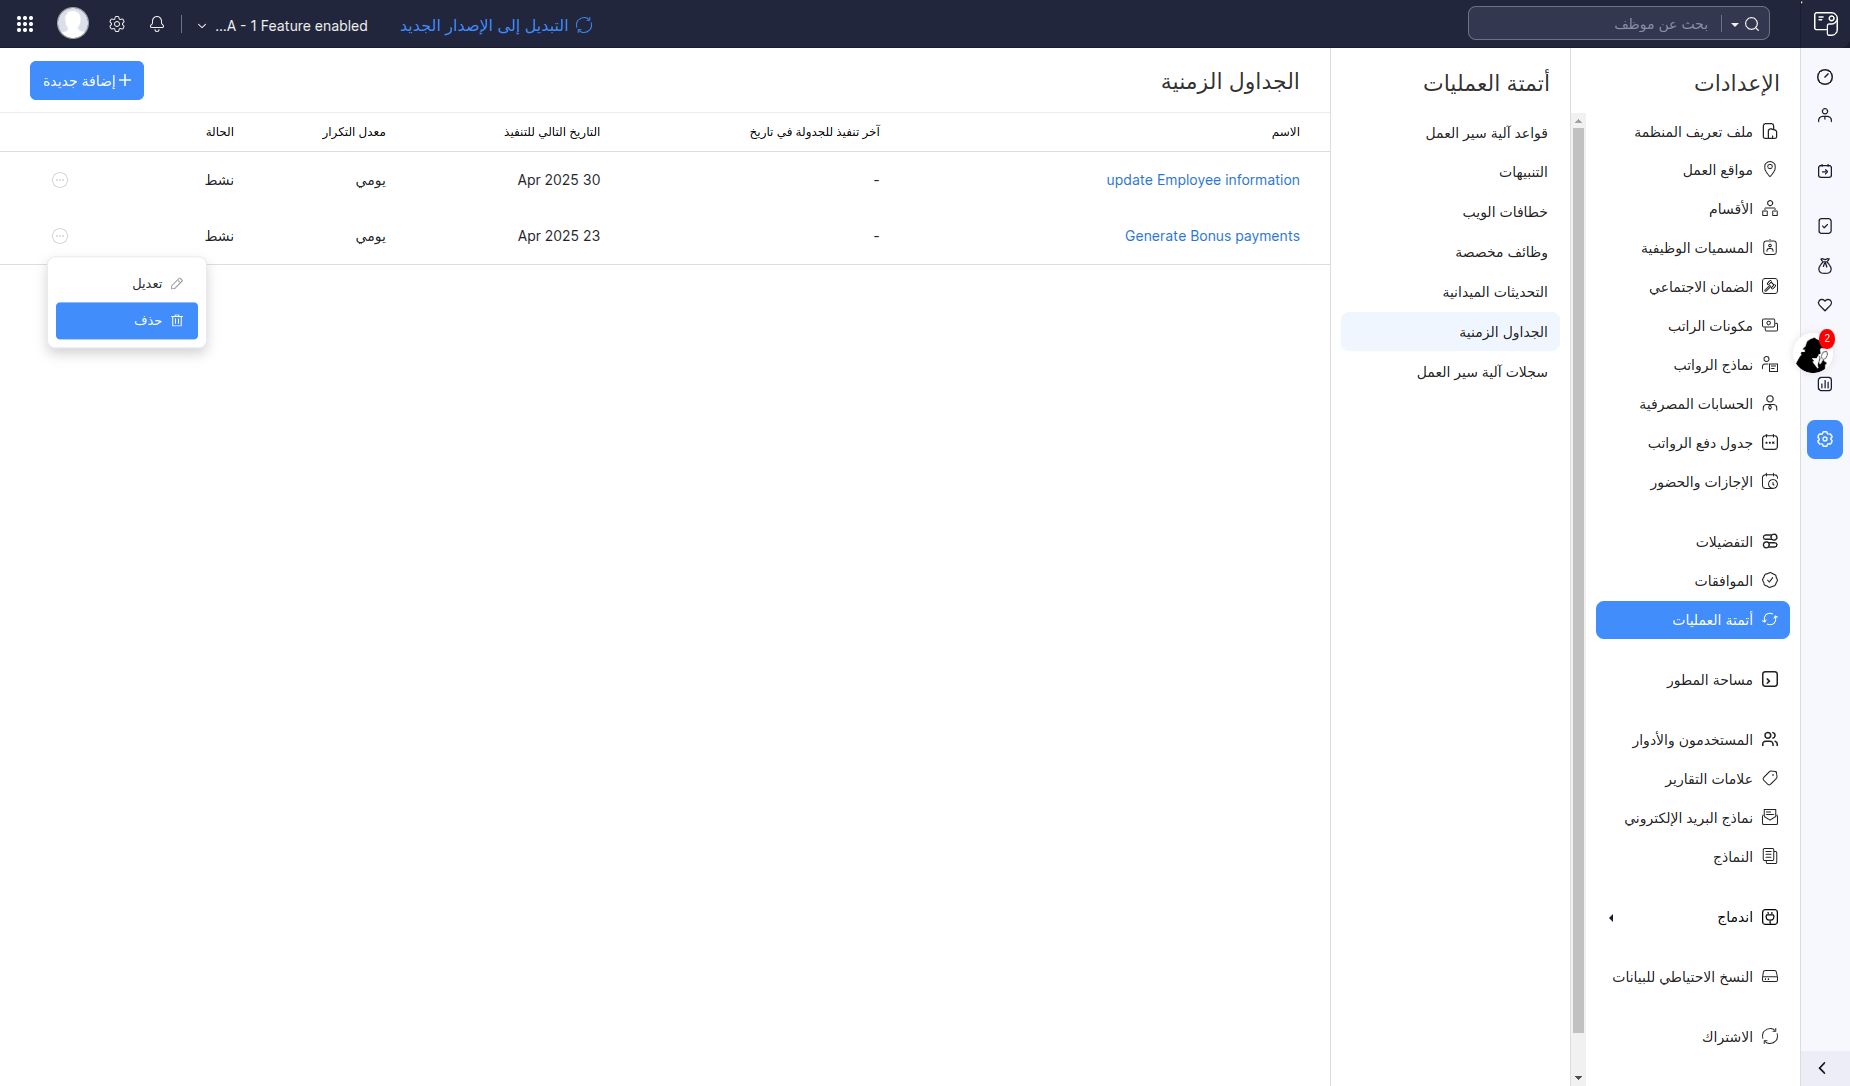
Task: Collapse the right sidebar with the arrow
Action: click(x=1822, y=1068)
